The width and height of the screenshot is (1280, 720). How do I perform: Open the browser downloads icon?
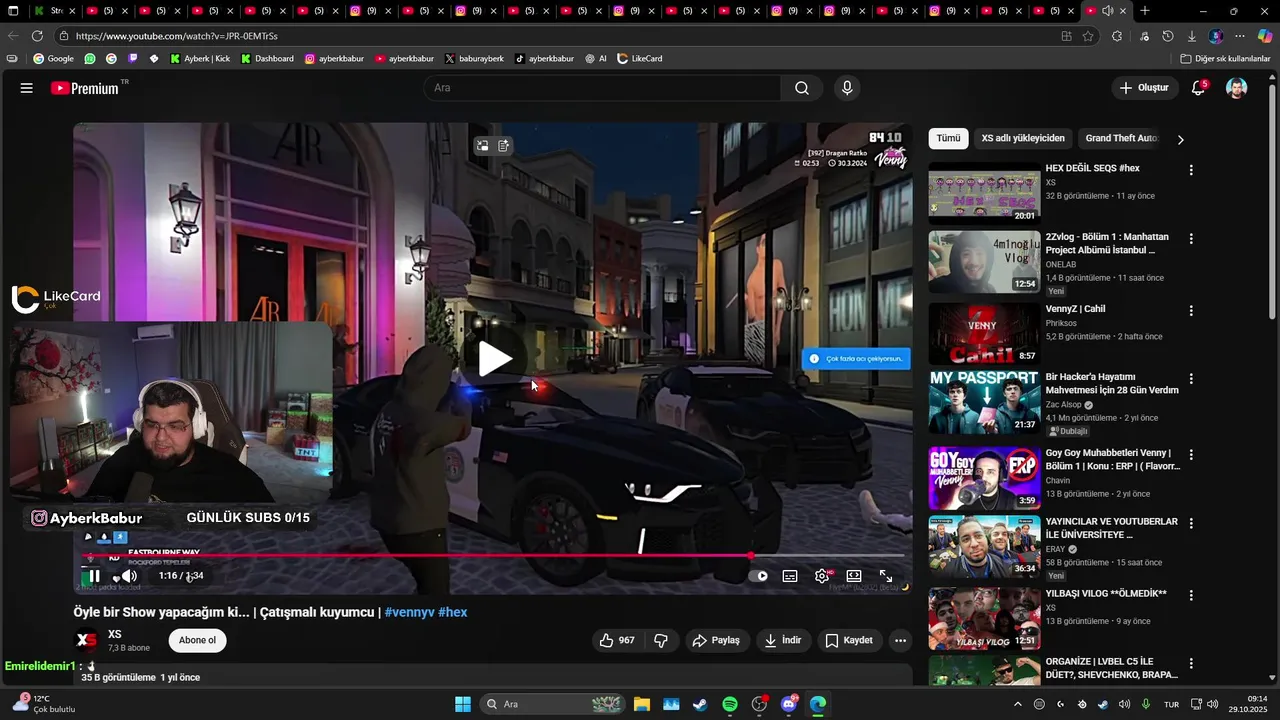coord(1191,36)
